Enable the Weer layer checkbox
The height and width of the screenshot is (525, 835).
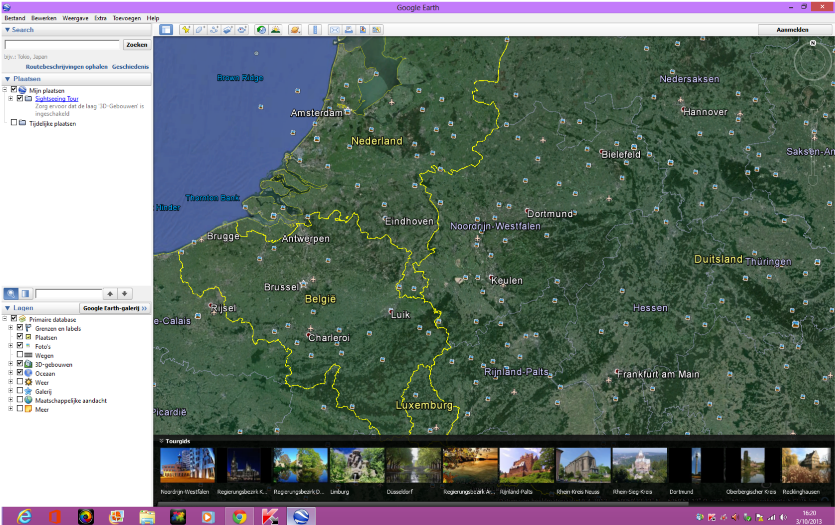[20, 382]
